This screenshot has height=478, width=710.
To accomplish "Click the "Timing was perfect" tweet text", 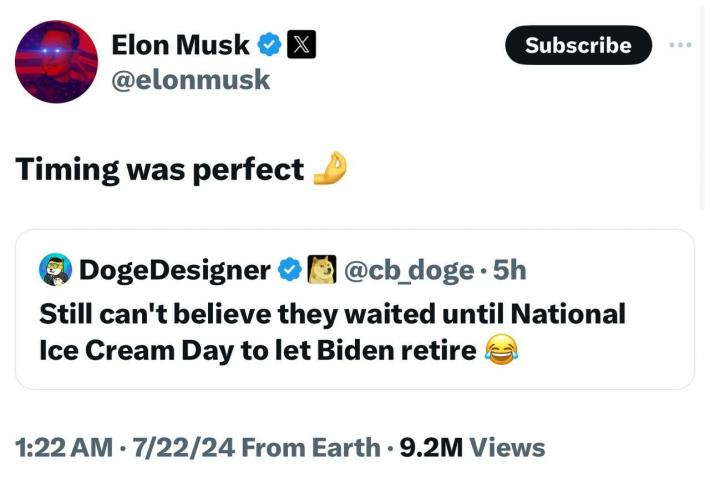I will point(159,170).
